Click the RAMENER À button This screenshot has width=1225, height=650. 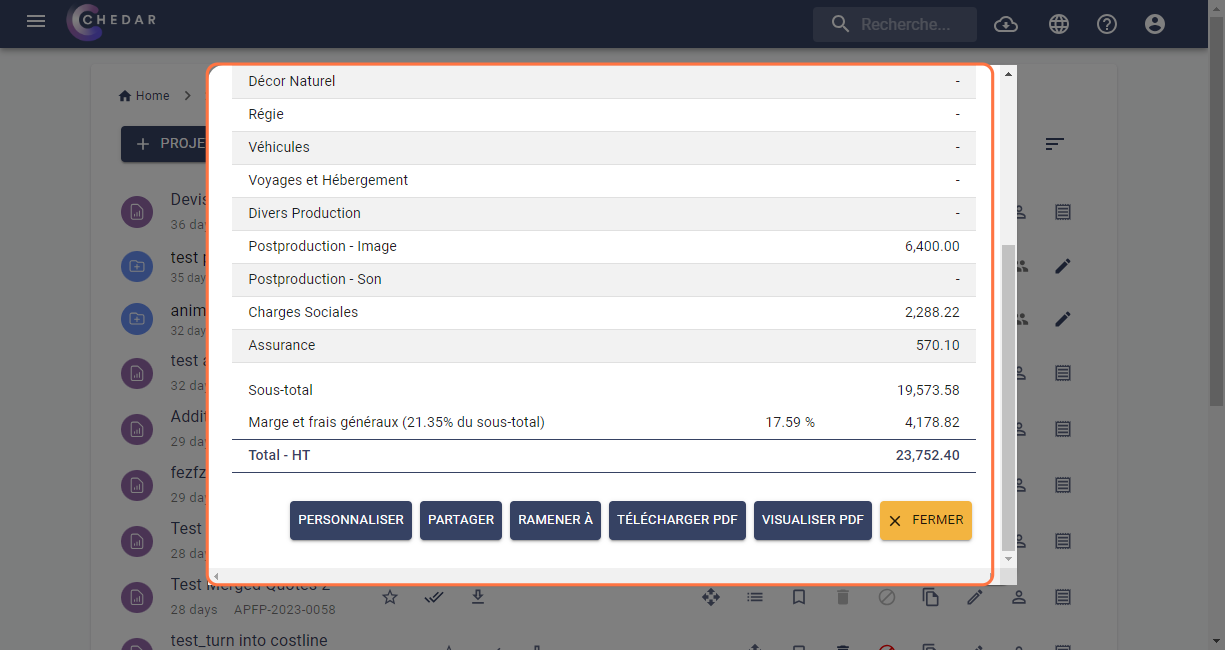[555, 520]
